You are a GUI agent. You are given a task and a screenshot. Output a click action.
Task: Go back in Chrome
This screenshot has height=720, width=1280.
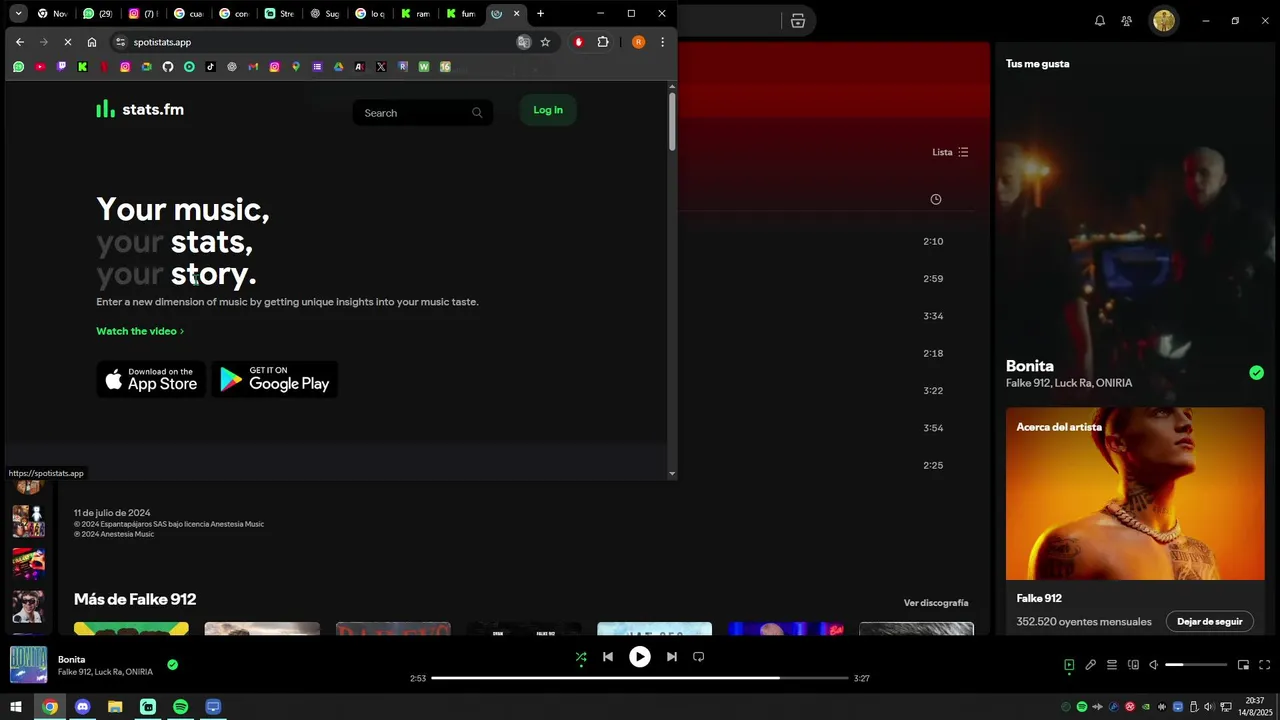point(20,42)
